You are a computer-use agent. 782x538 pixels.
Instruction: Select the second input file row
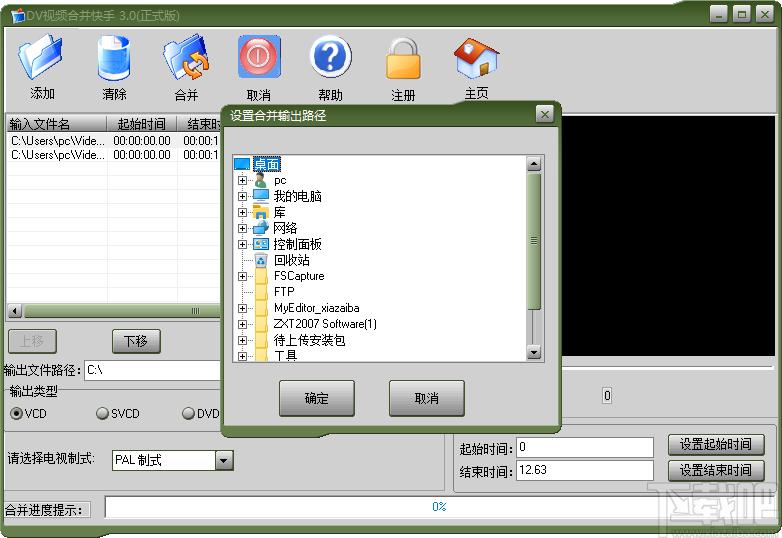114,155
